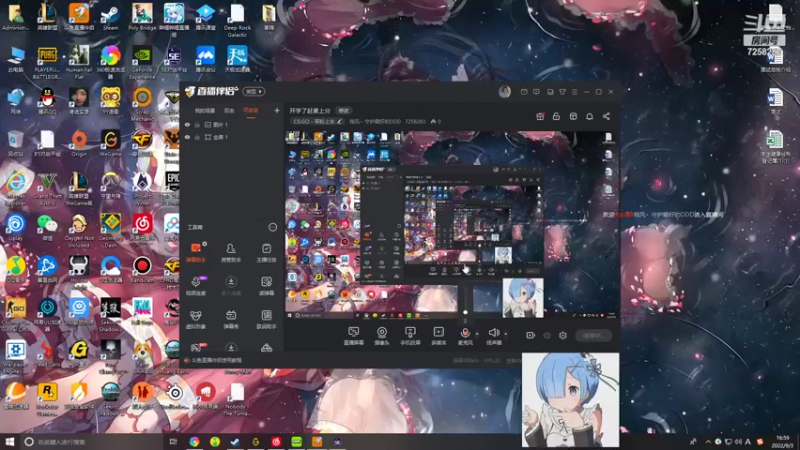Expand speaker options arrow
This screenshot has width=800, height=450.
tap(506, 334)
